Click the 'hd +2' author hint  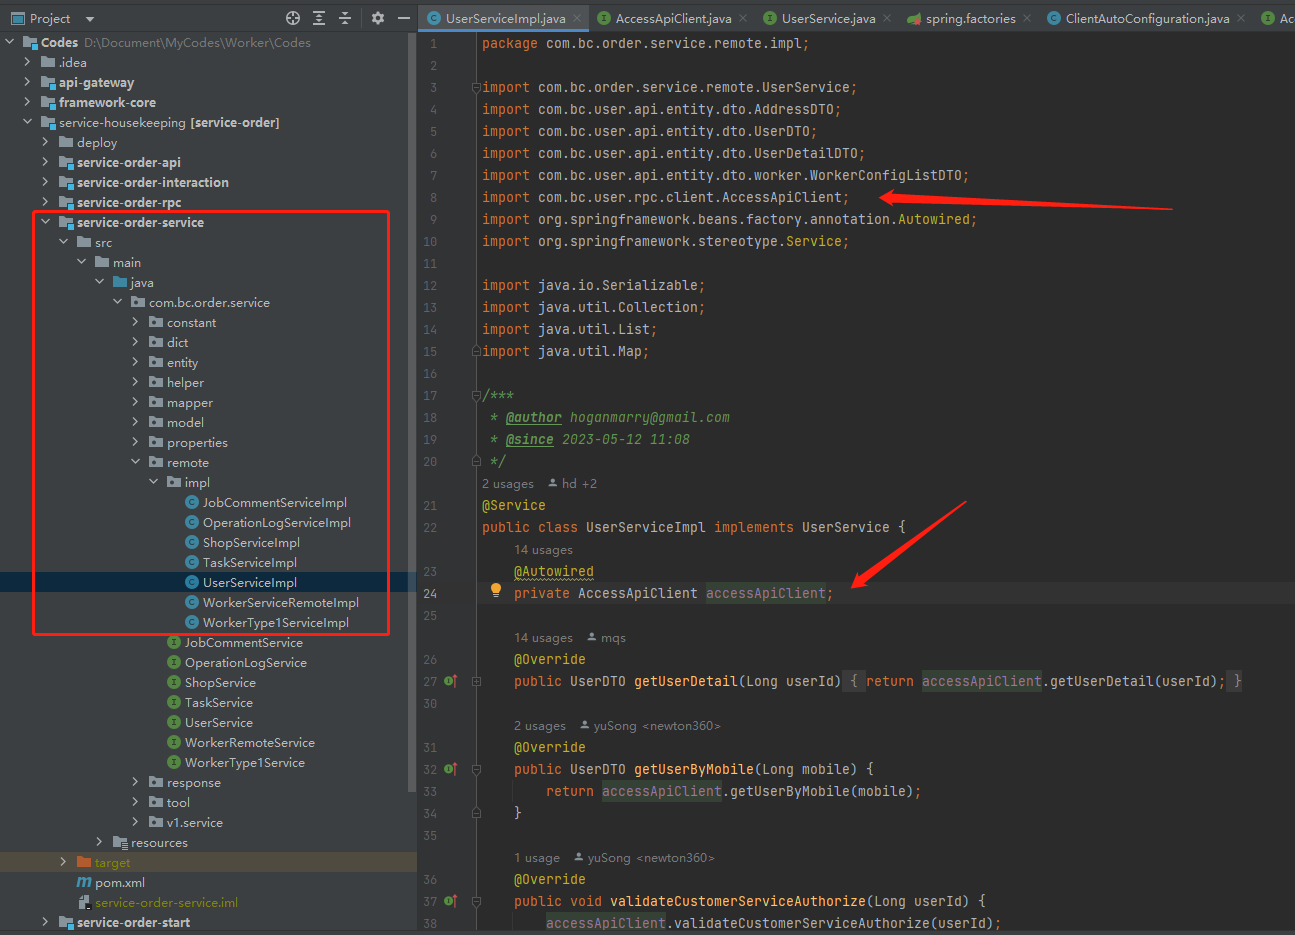572,483
